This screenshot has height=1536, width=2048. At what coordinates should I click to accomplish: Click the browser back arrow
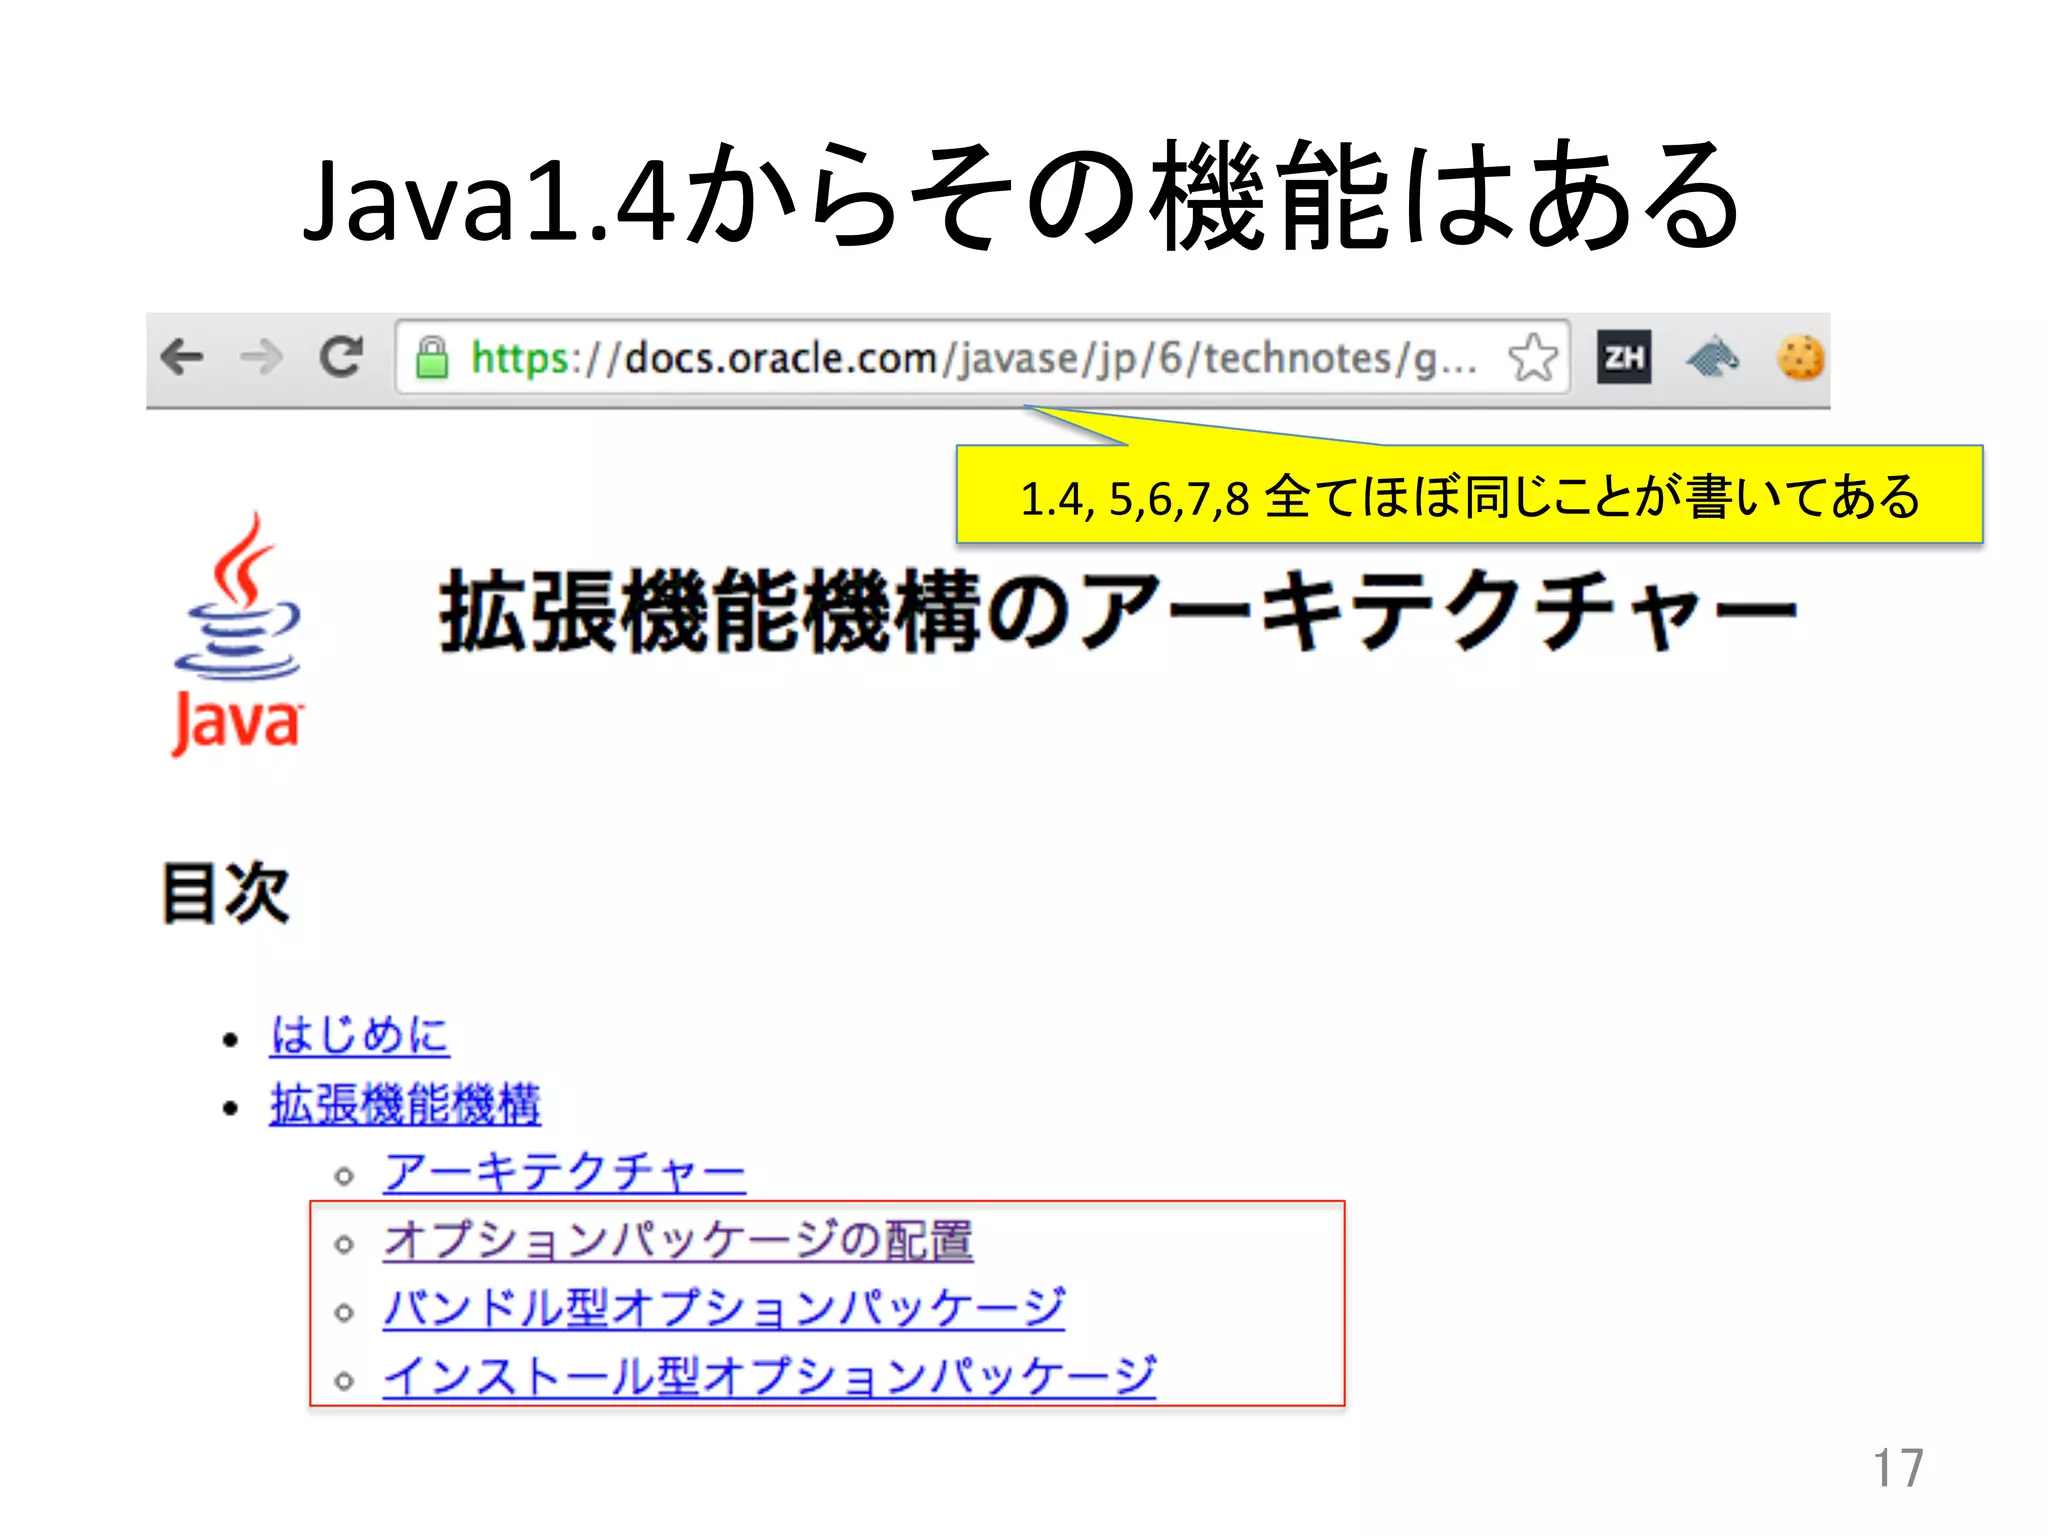pyautogui.click(x=183, y=357)
